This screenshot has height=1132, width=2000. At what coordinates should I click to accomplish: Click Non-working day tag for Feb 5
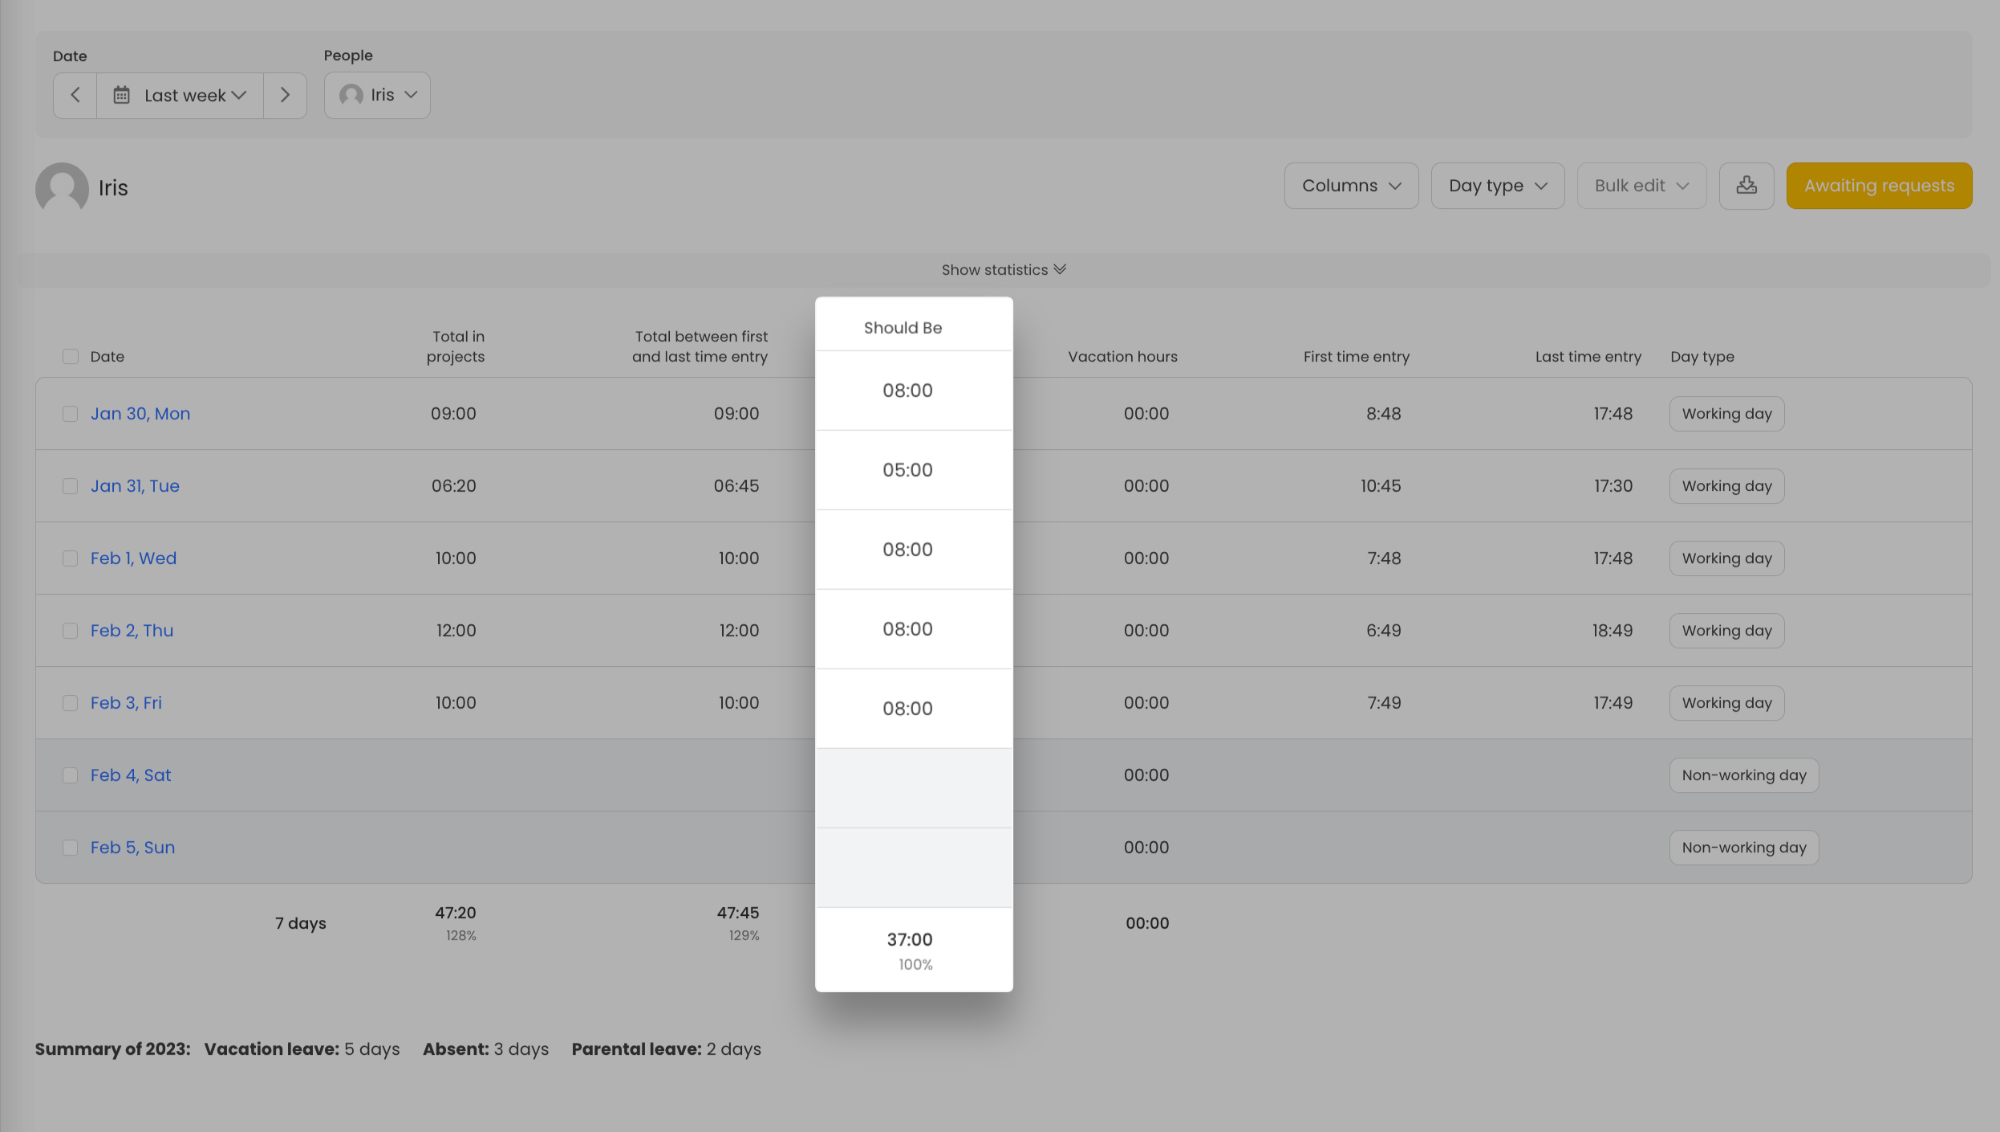click(1743, 848)
